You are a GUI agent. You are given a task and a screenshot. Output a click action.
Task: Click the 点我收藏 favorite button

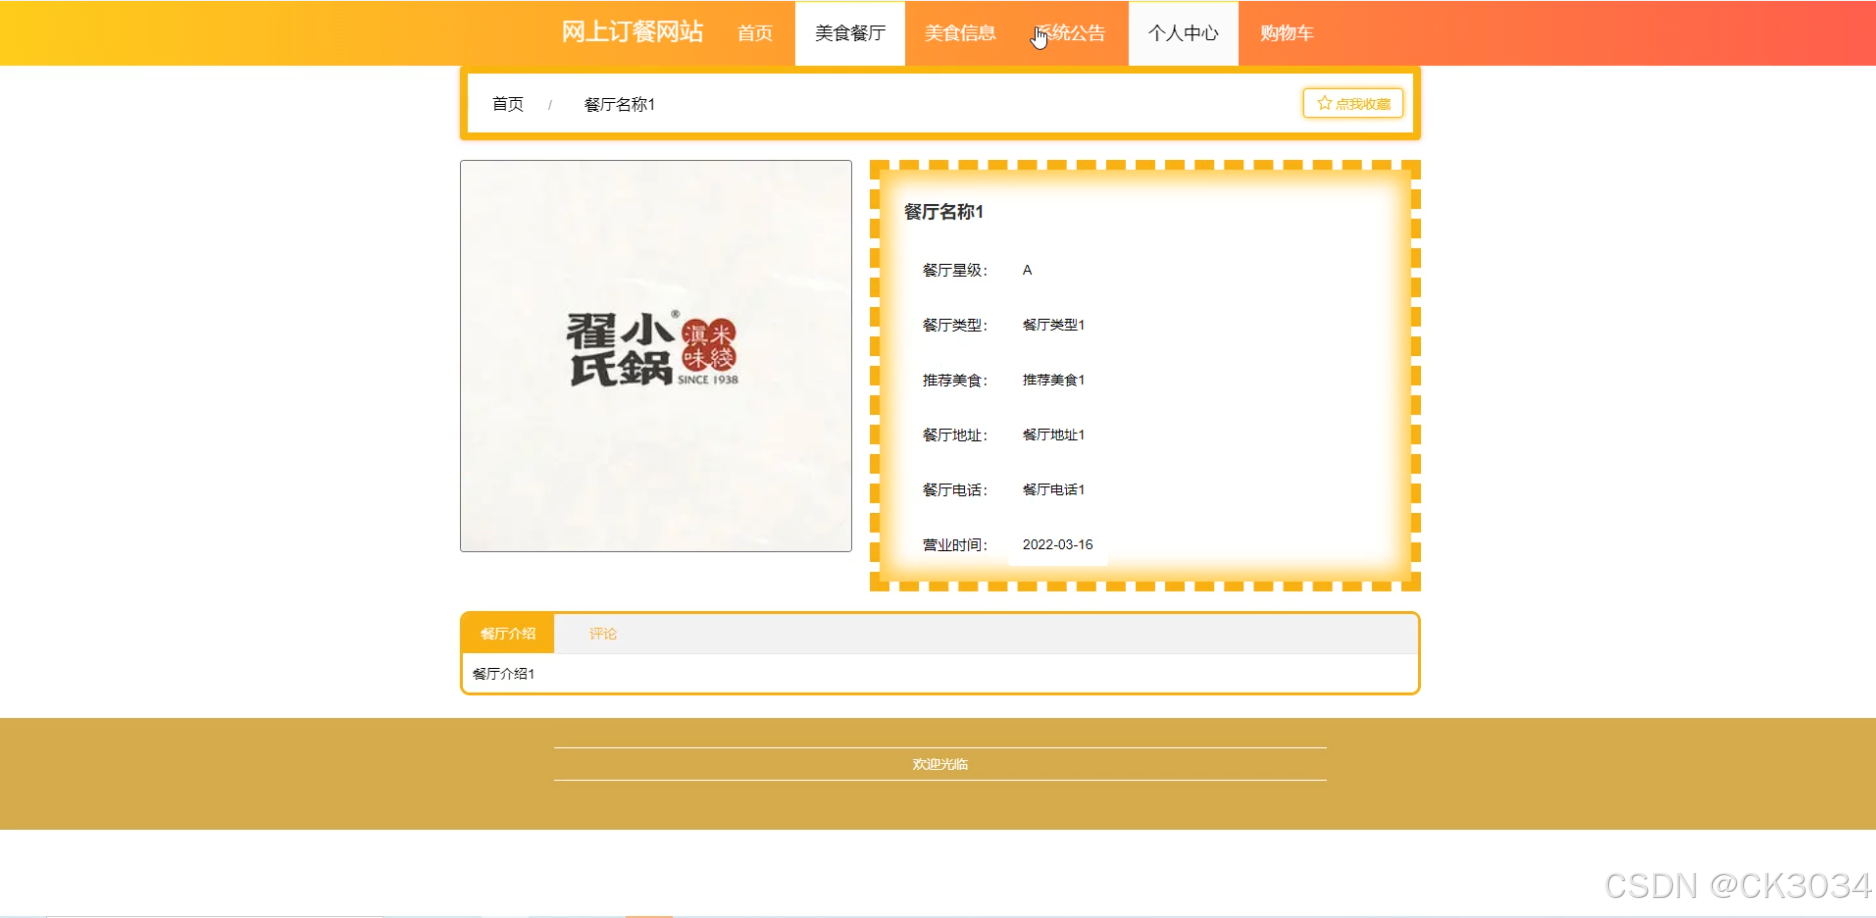(x=1353, y=103)
